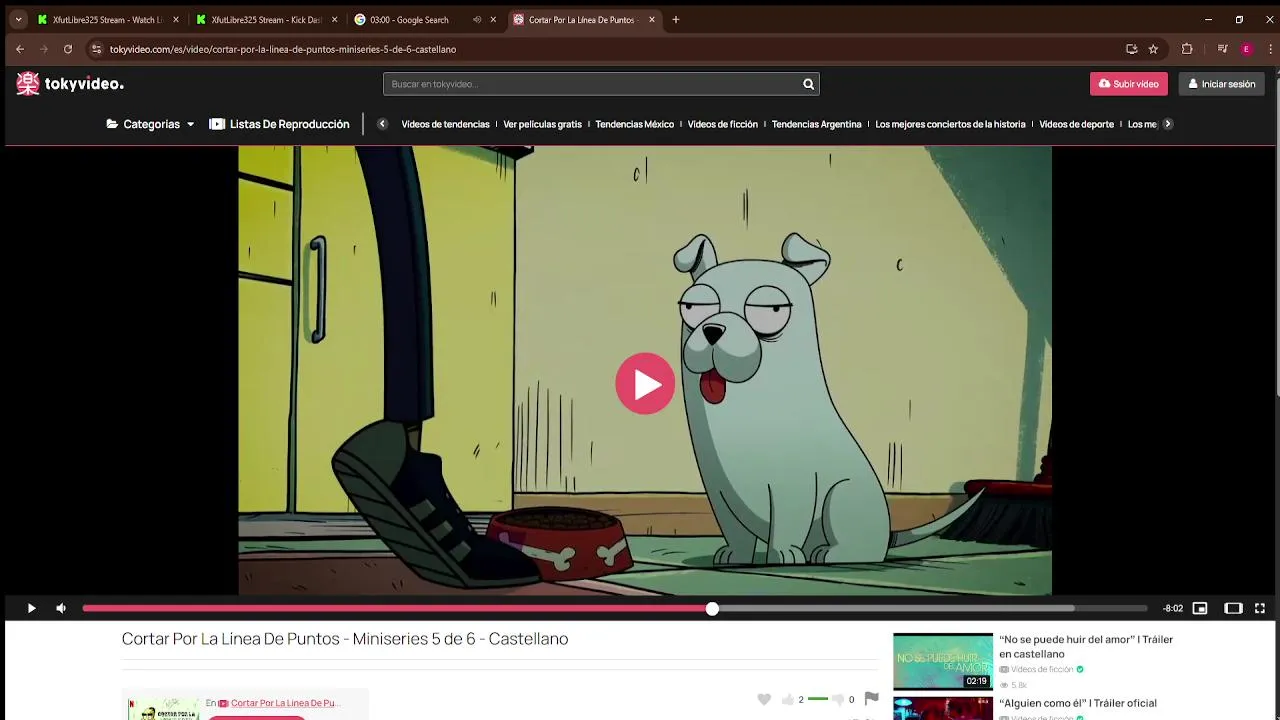Viewport: 1280px width, 720px height.
Task: Open Chrome three-dot menu
Action: click(x=1271, y=49)
